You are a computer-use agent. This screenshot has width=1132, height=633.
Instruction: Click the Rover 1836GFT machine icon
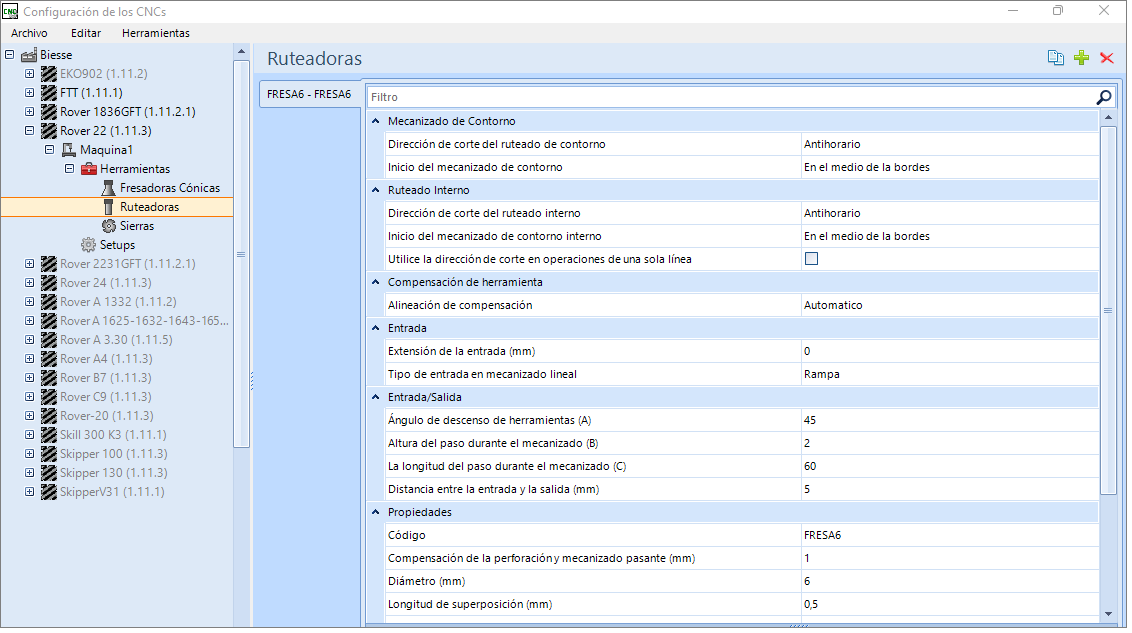click(48, 112)
